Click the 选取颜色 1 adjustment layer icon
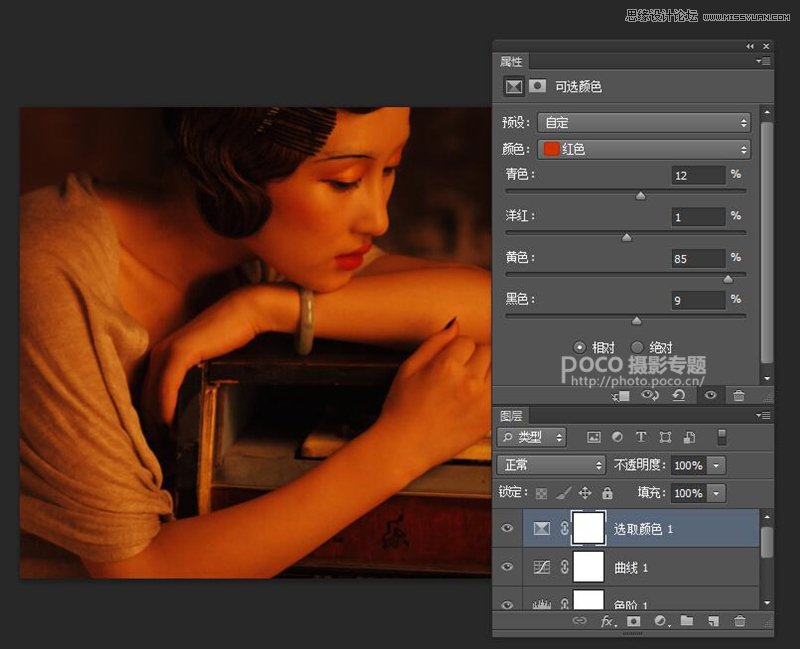Image resolution: width=800 pixels, height=649 pixels. (541, 528)
